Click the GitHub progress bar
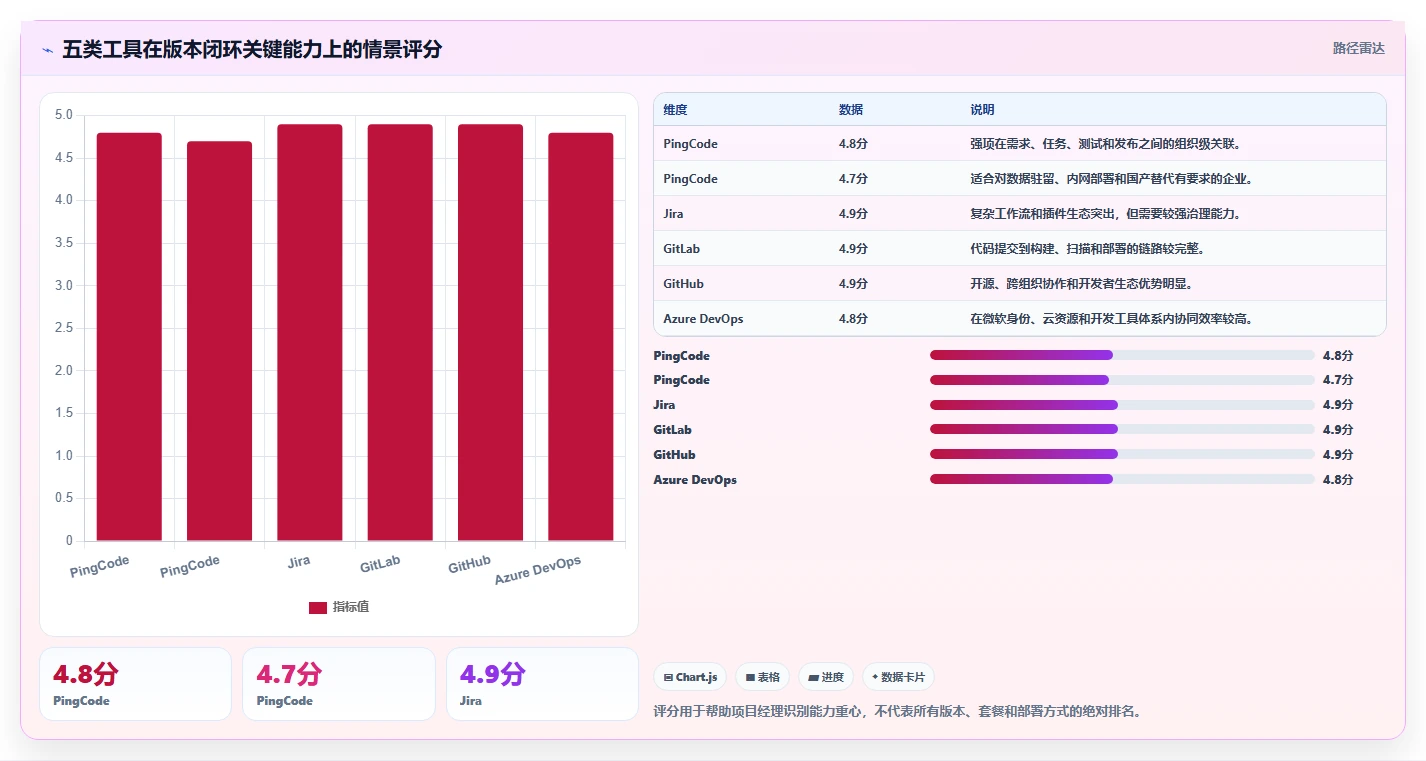Image resolution: width=1426 pixels, height=761 pixels. (x=1122, y=455)
